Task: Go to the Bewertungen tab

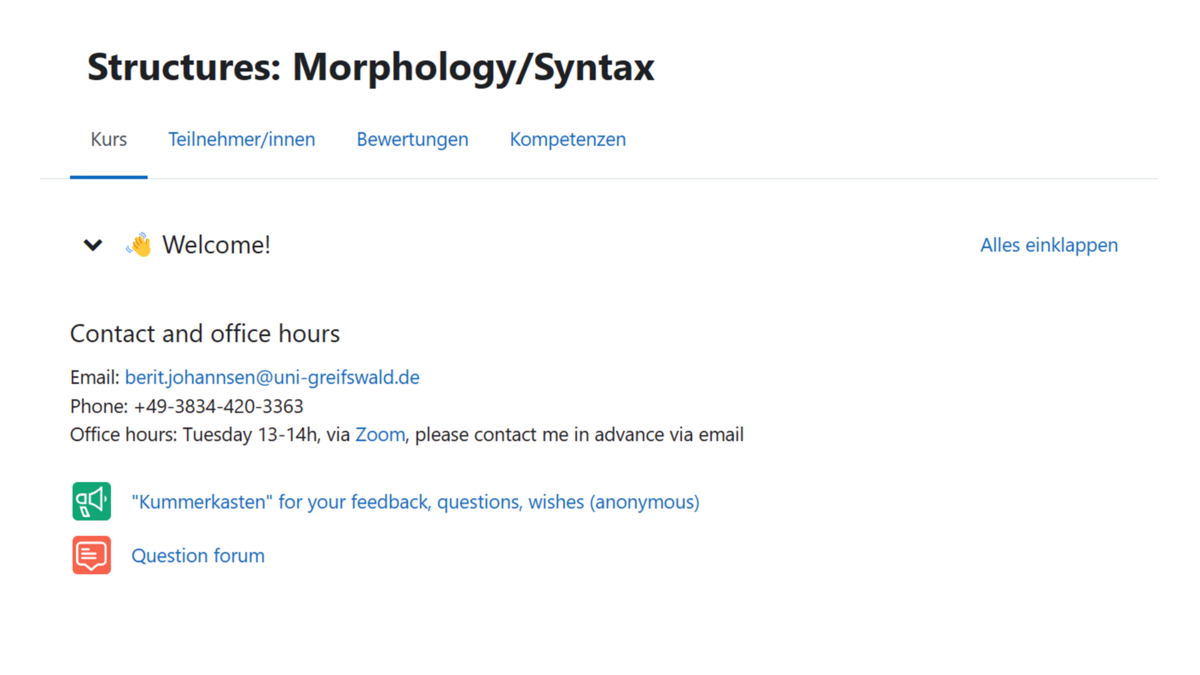Action: (x=412, y=140)
